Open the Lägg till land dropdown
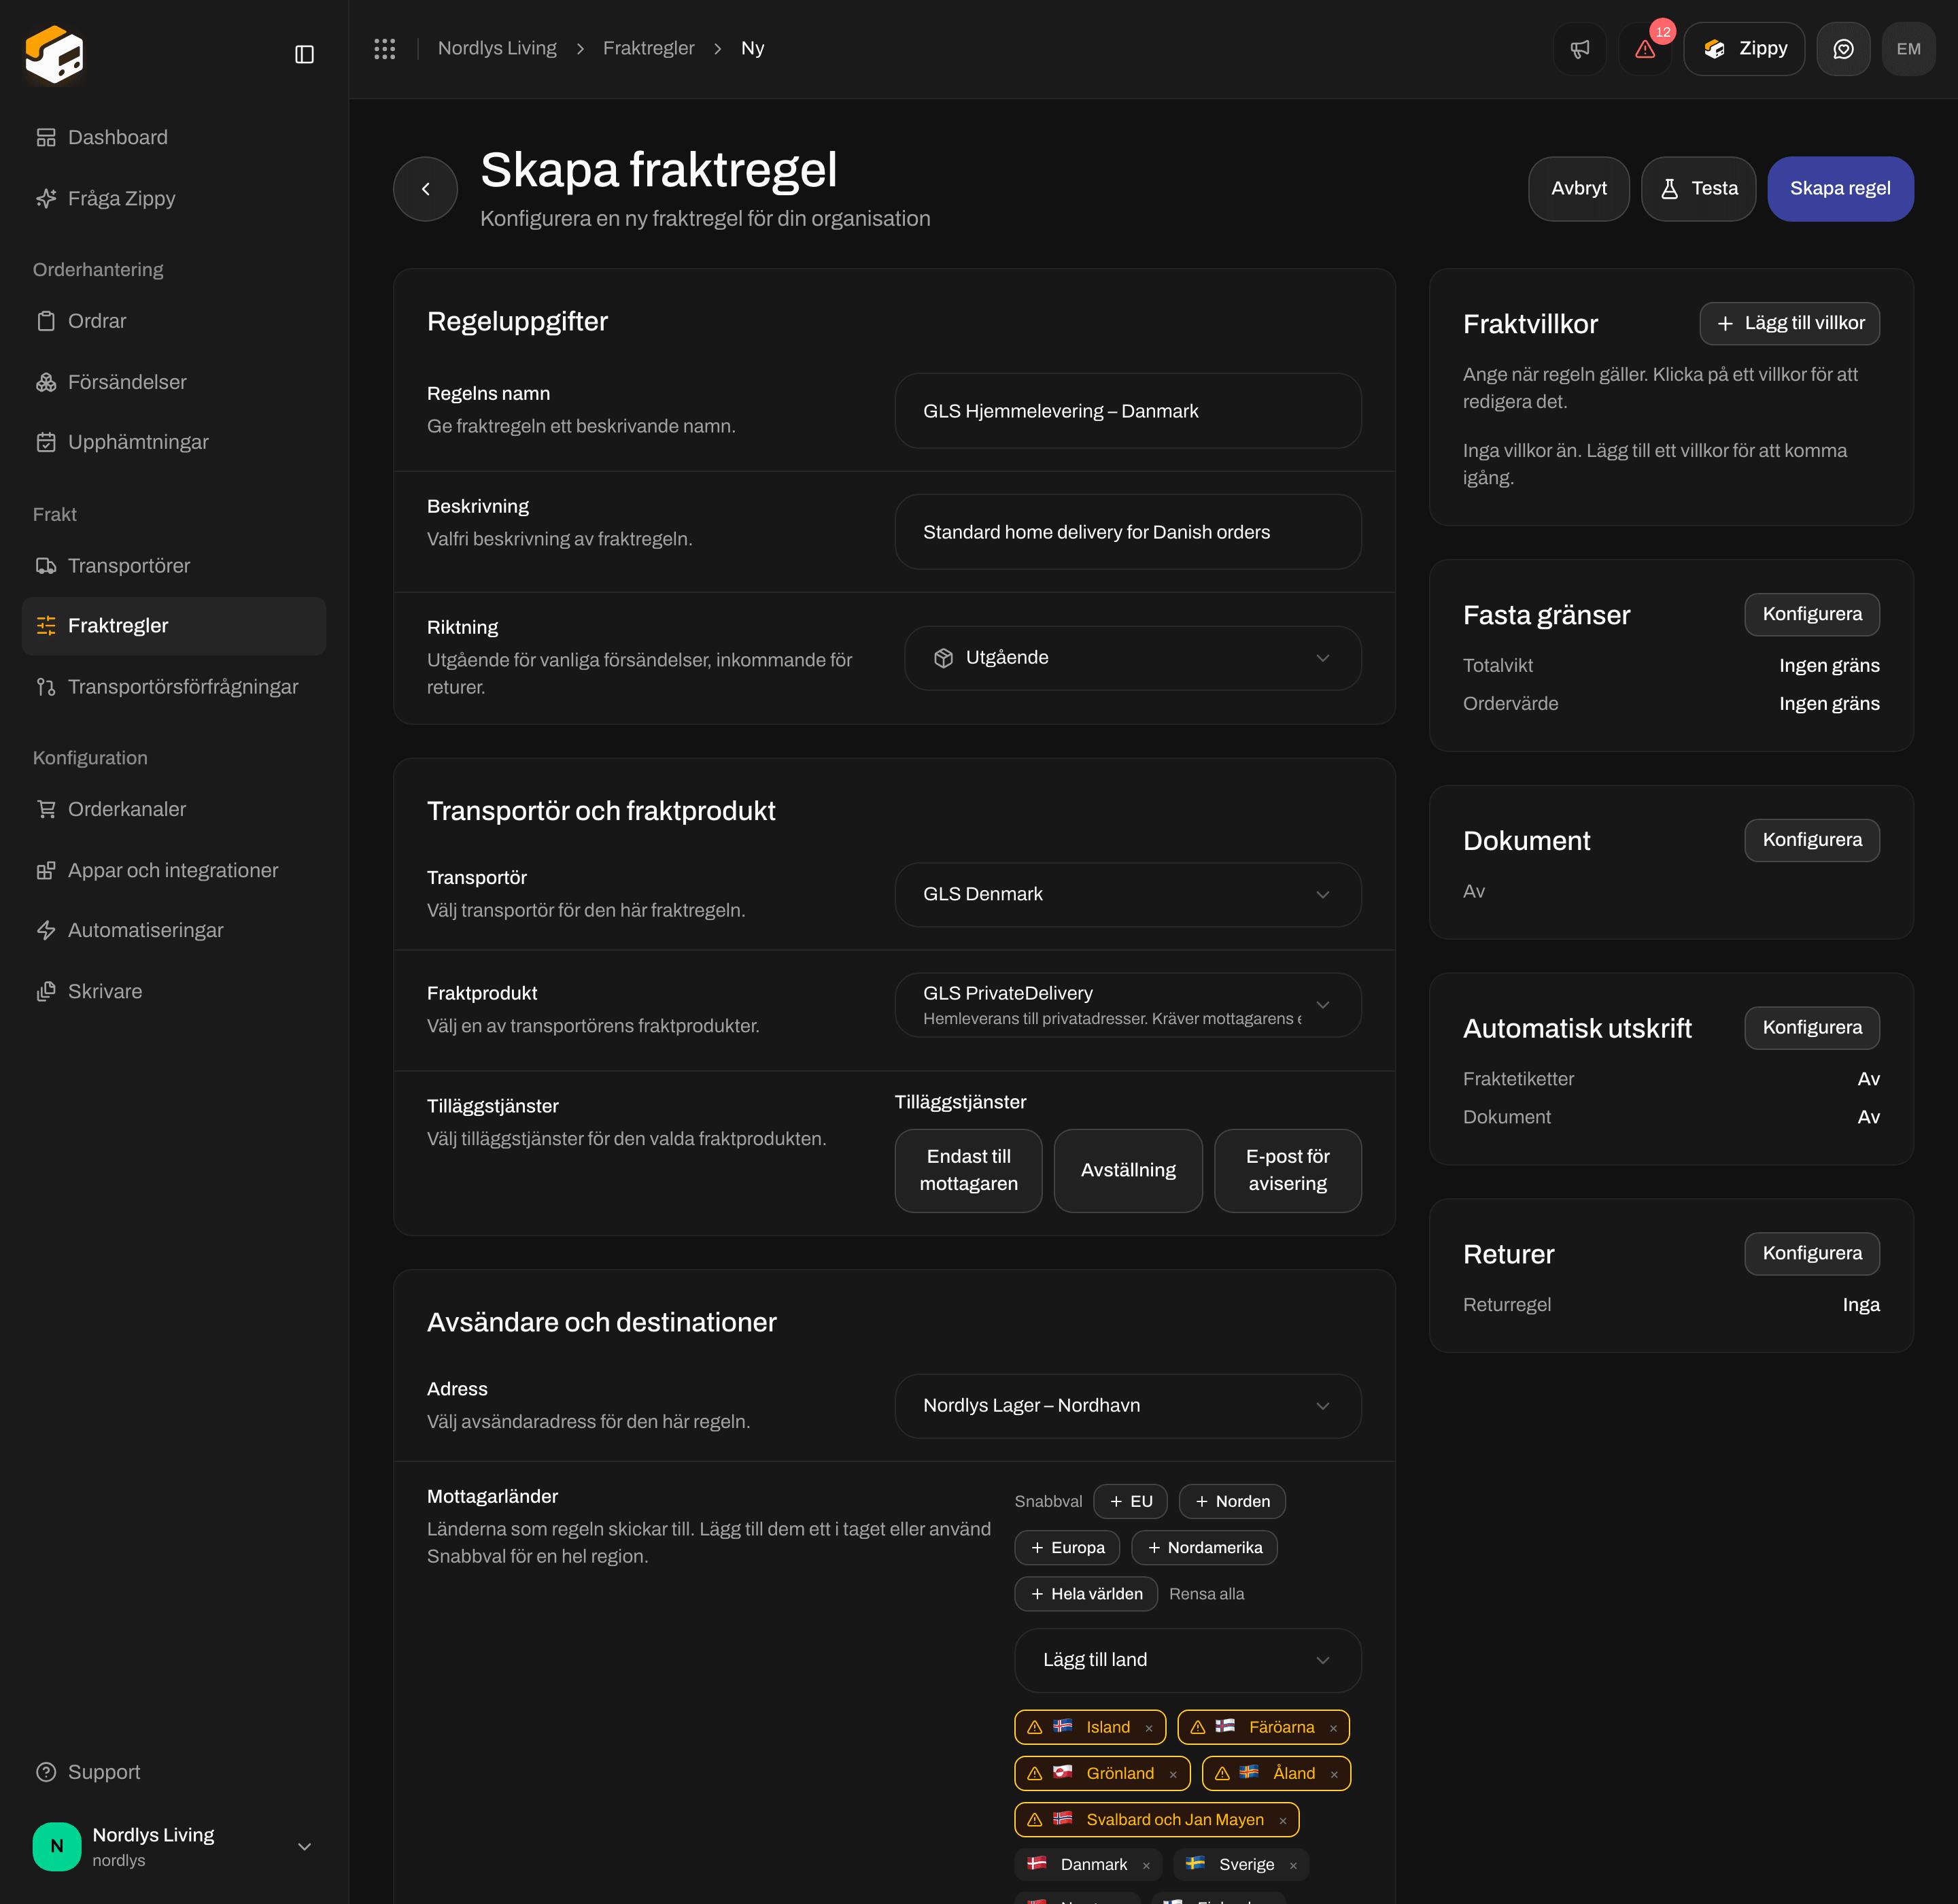The width and height of the screenshot is (1958, 1904). 1188,1660
